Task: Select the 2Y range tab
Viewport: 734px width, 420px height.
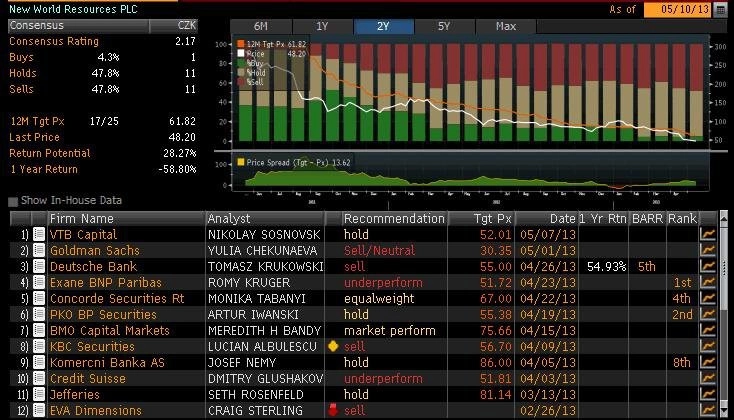Action: pyautogui.click(x=383, y=26)
